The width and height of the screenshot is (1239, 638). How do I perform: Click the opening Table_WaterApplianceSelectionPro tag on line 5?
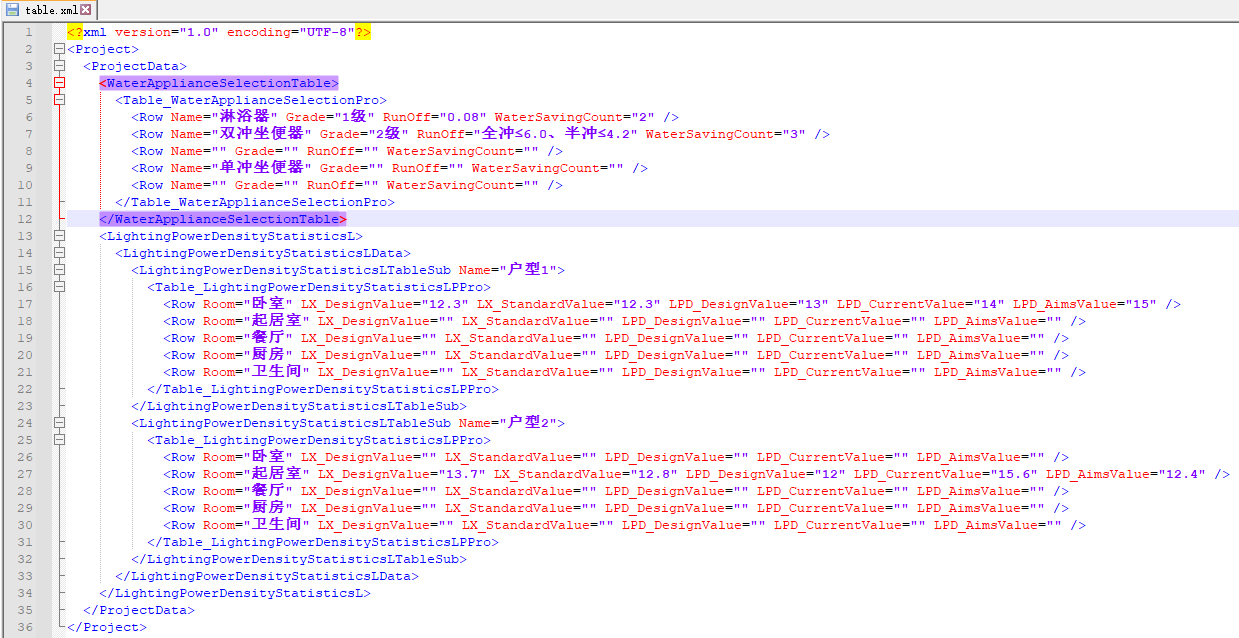(251, 100)
